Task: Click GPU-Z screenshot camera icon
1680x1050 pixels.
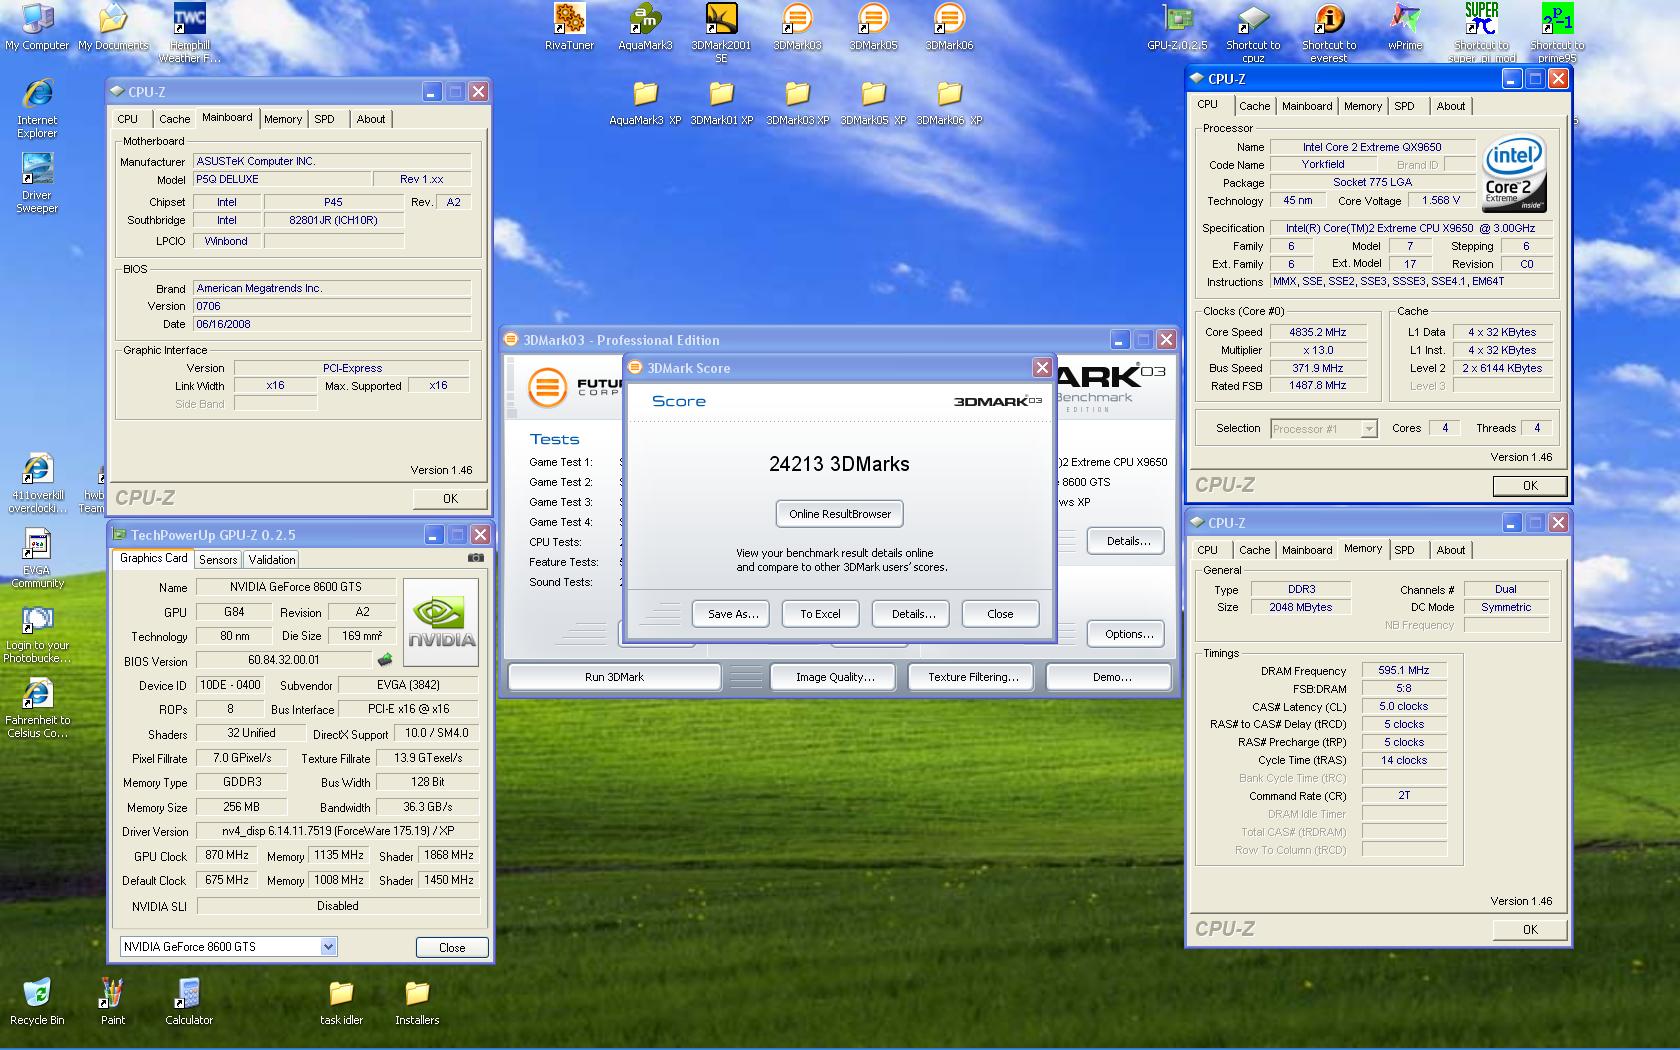Action: pyautogui.click(x=476, y=558)
